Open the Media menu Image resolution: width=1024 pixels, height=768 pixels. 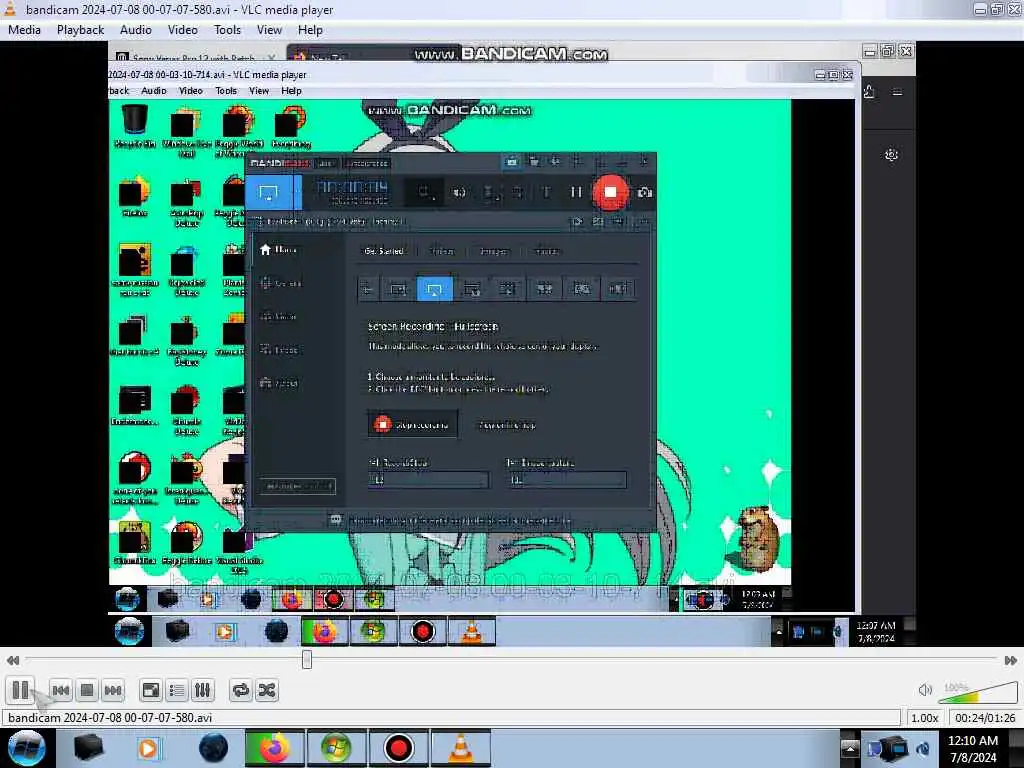tap(24, 30)
